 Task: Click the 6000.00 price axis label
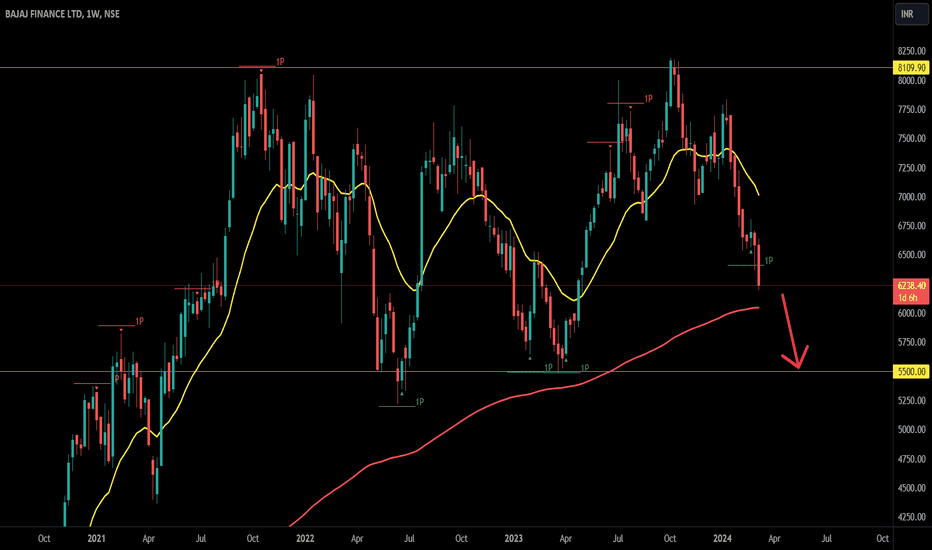pos(912,313)
